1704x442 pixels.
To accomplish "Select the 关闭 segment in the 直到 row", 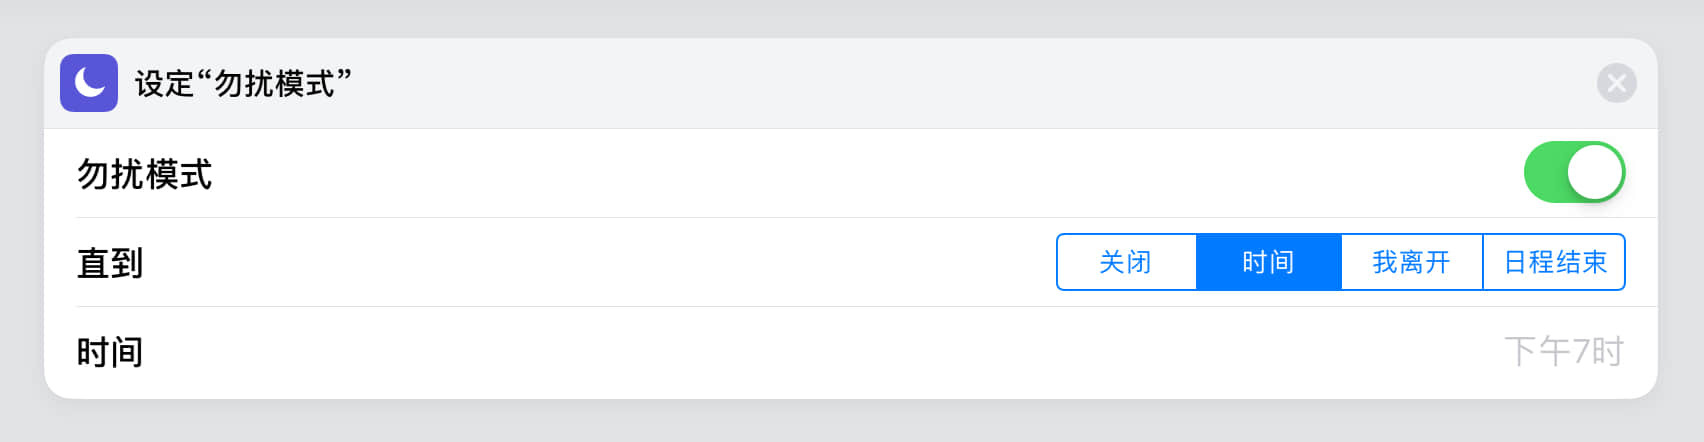I will tap(1126, 262).
